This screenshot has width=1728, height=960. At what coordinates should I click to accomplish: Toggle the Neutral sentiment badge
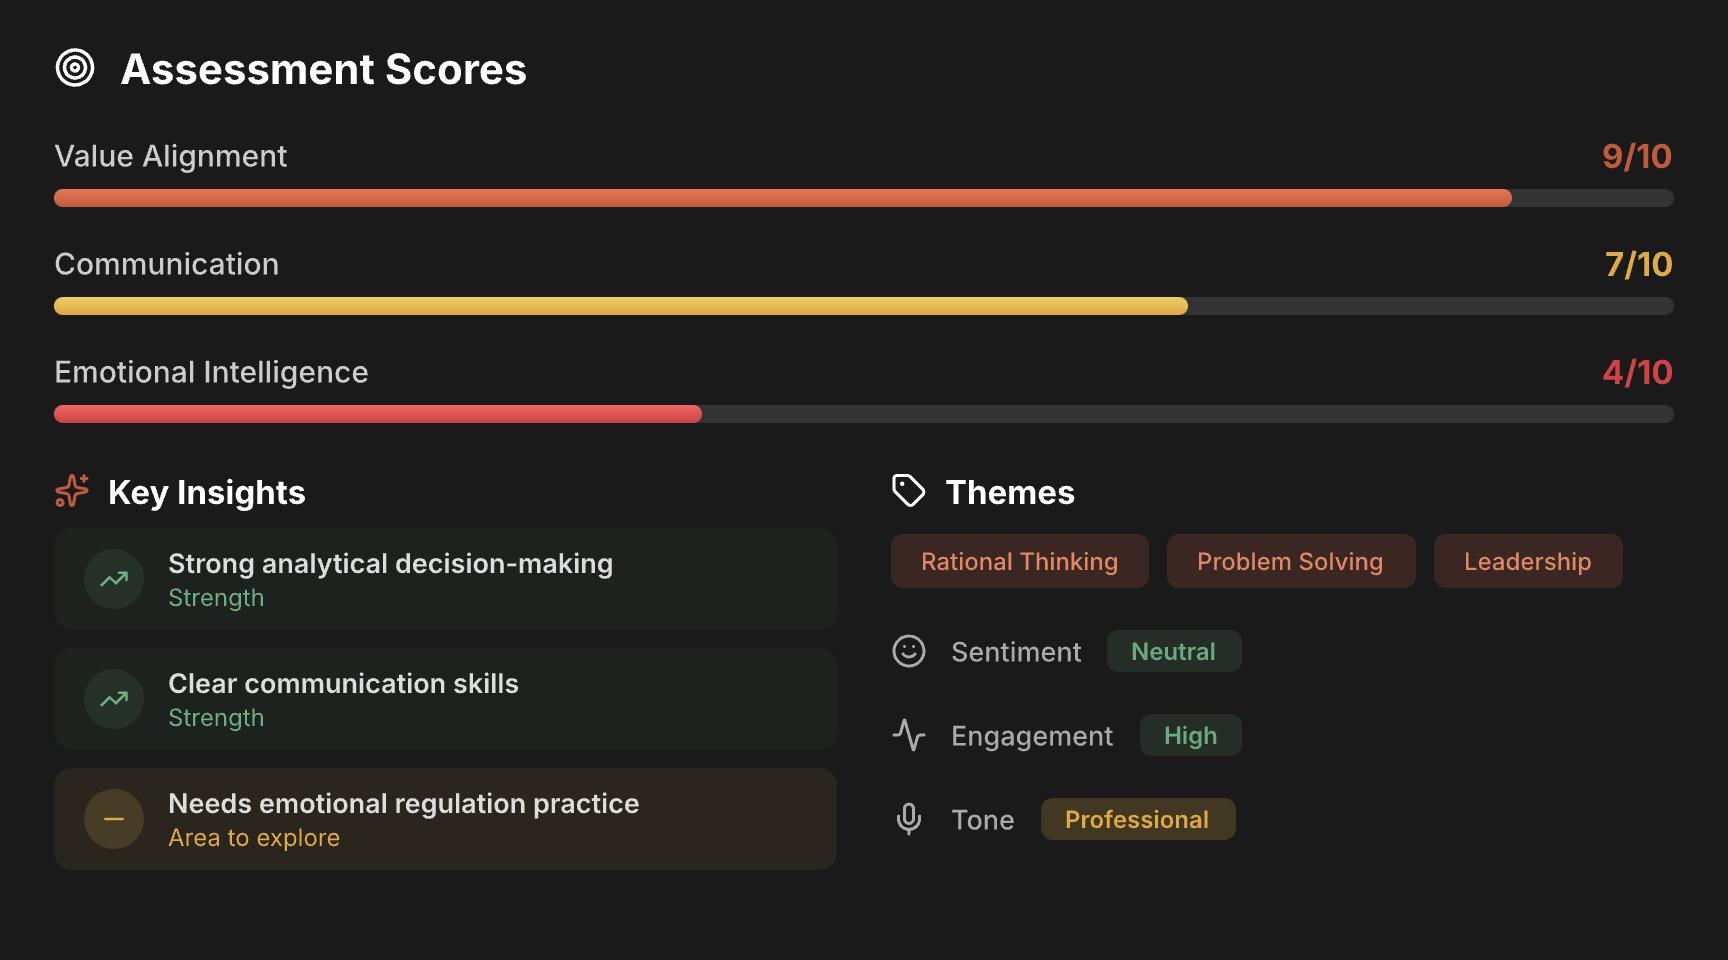[1173, 651]
